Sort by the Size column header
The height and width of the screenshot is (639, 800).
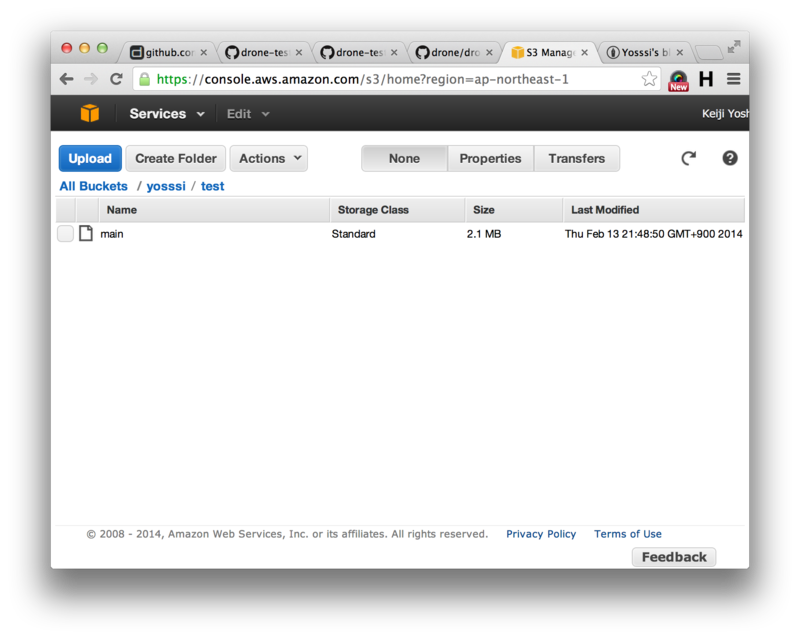point(514,210)
